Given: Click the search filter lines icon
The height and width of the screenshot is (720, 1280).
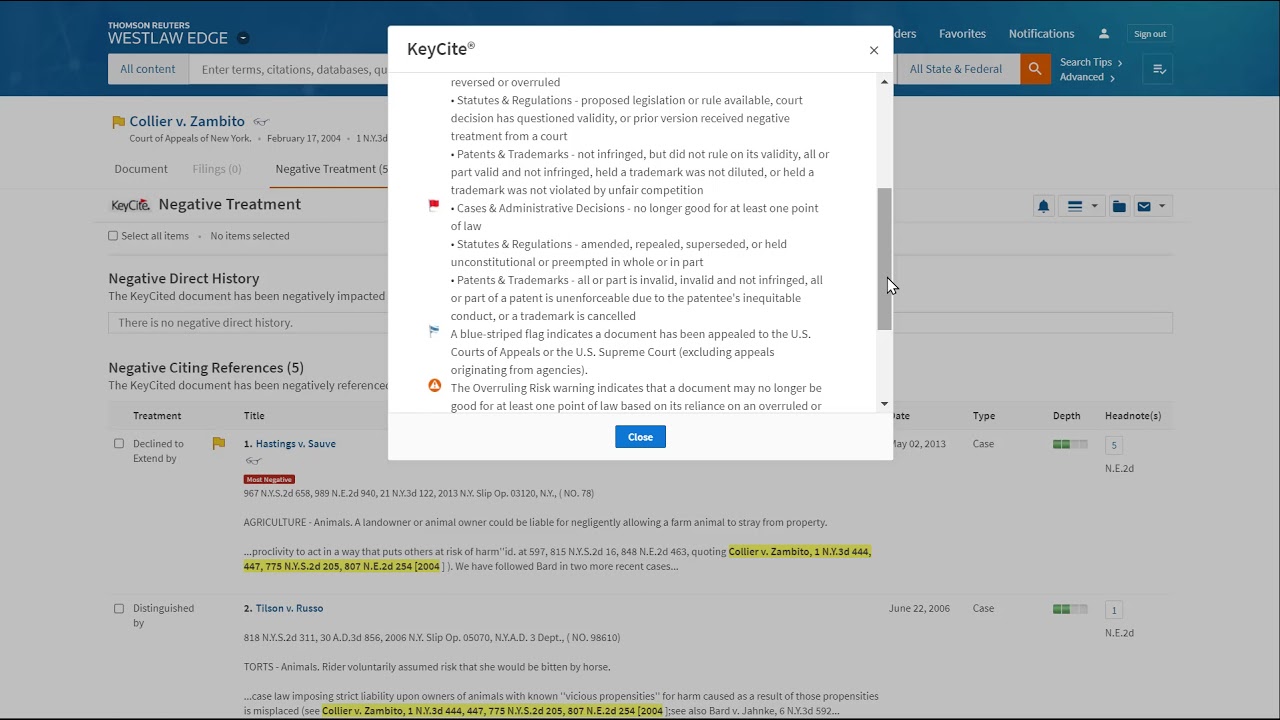Looking at the screenshot, I should pos(1159,69).
